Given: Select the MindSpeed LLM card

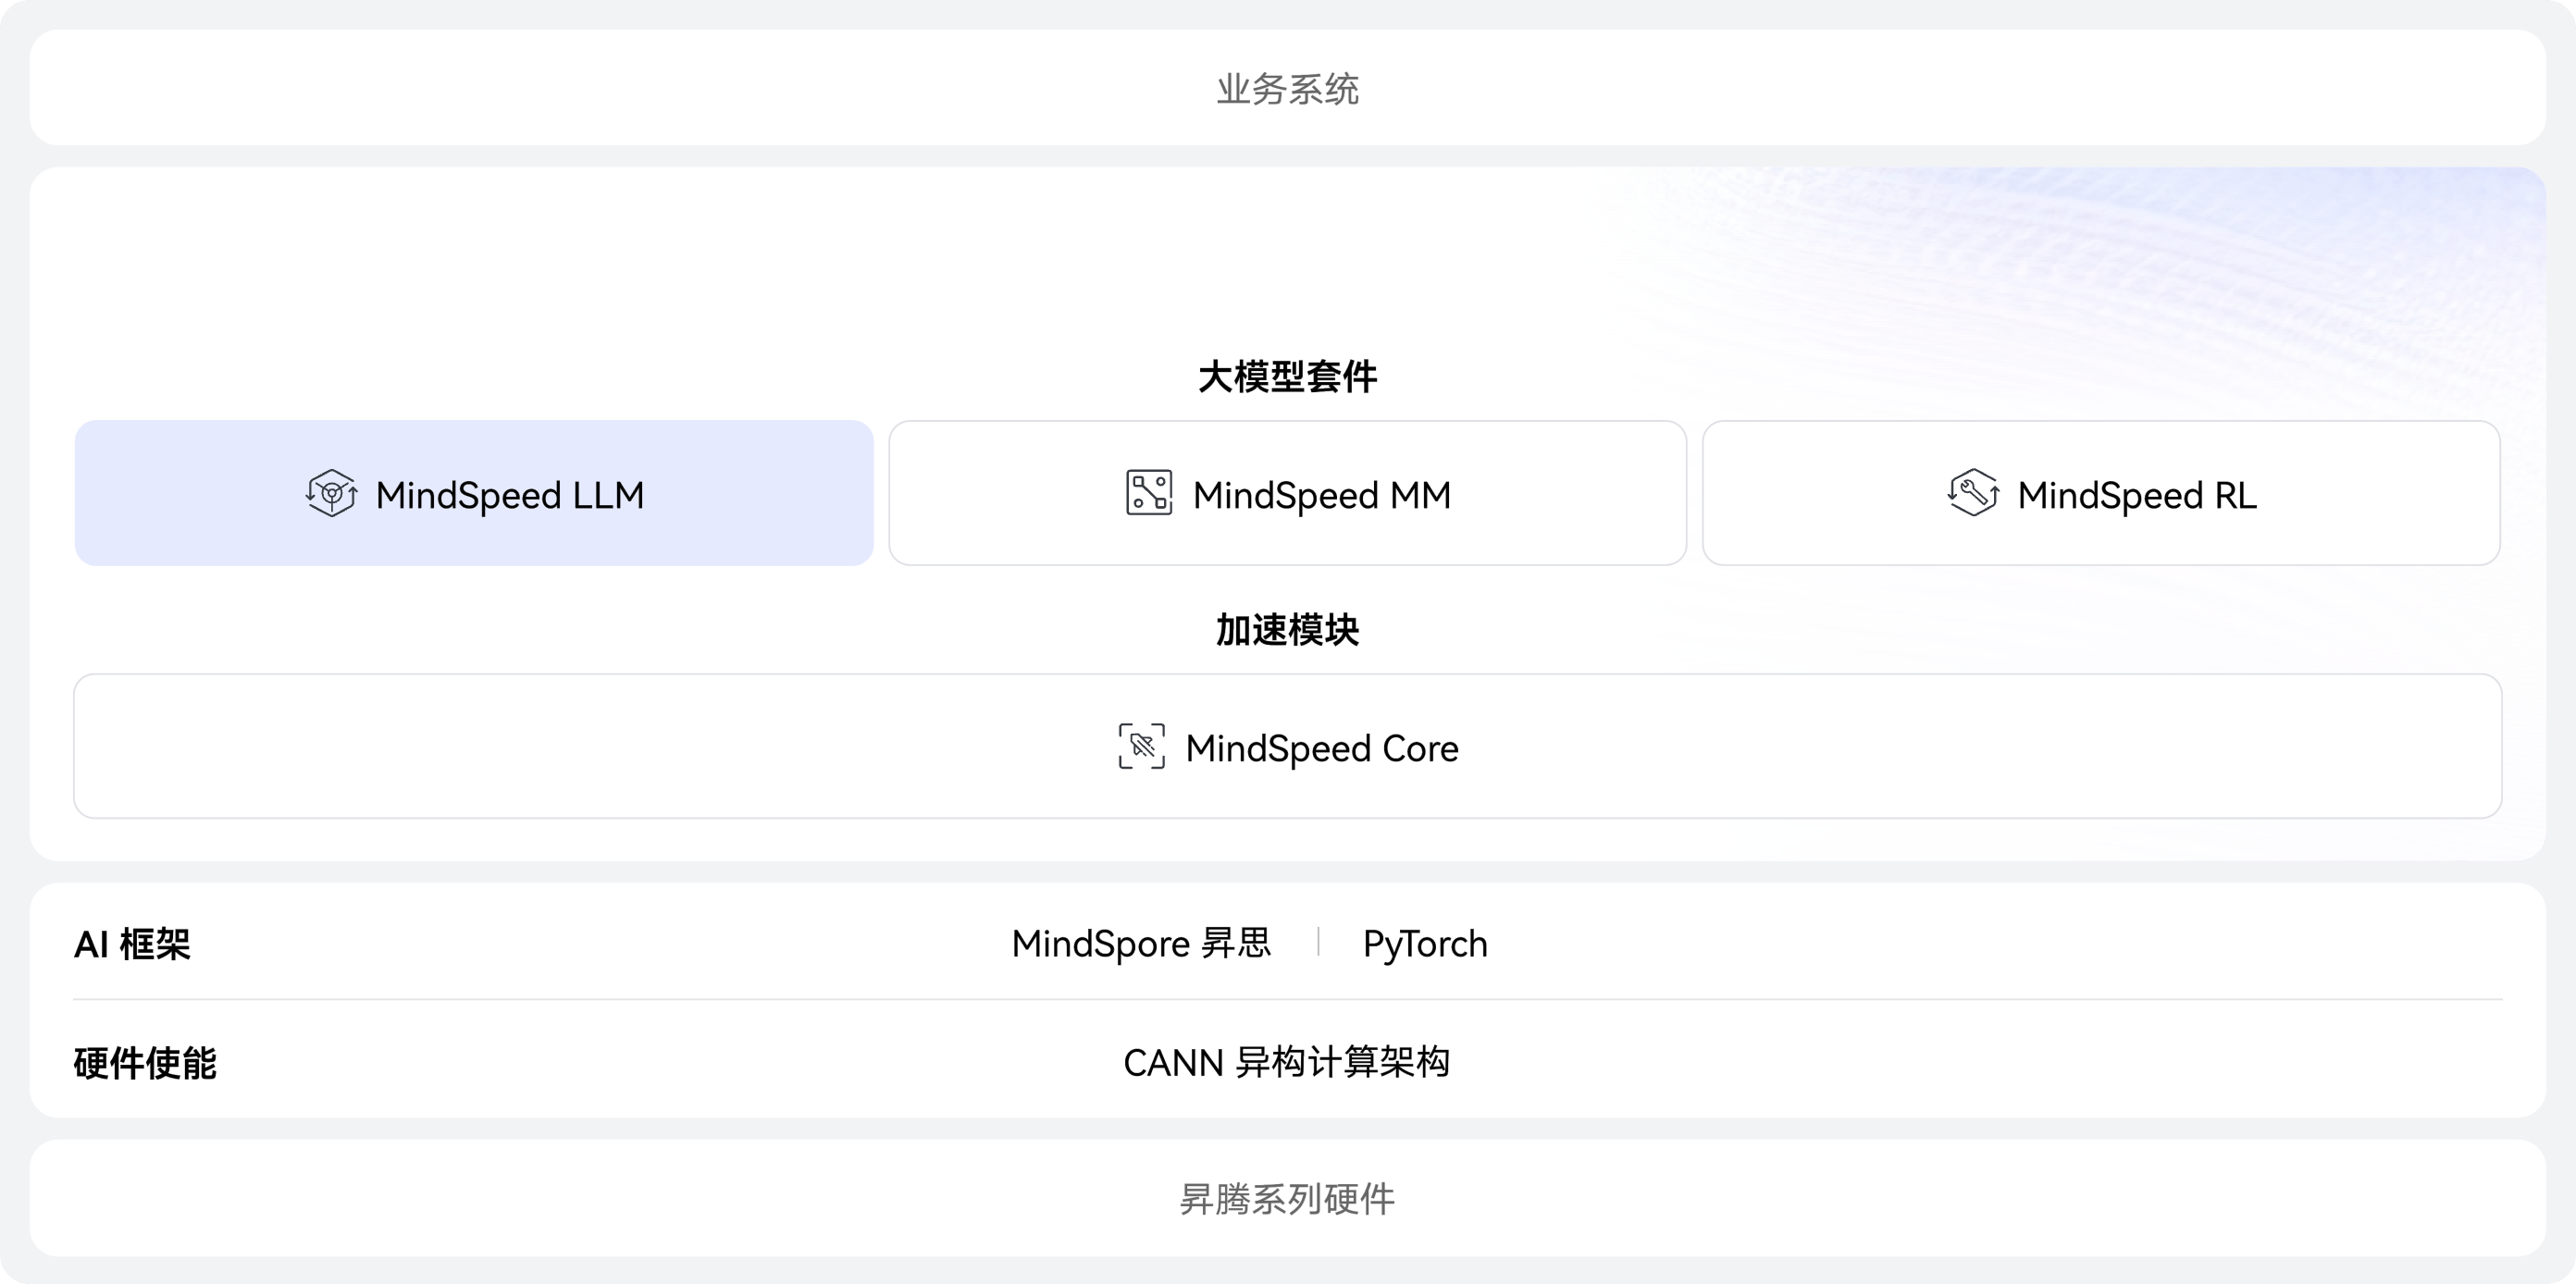Looking at the screenshot, I should coord(474,493).
